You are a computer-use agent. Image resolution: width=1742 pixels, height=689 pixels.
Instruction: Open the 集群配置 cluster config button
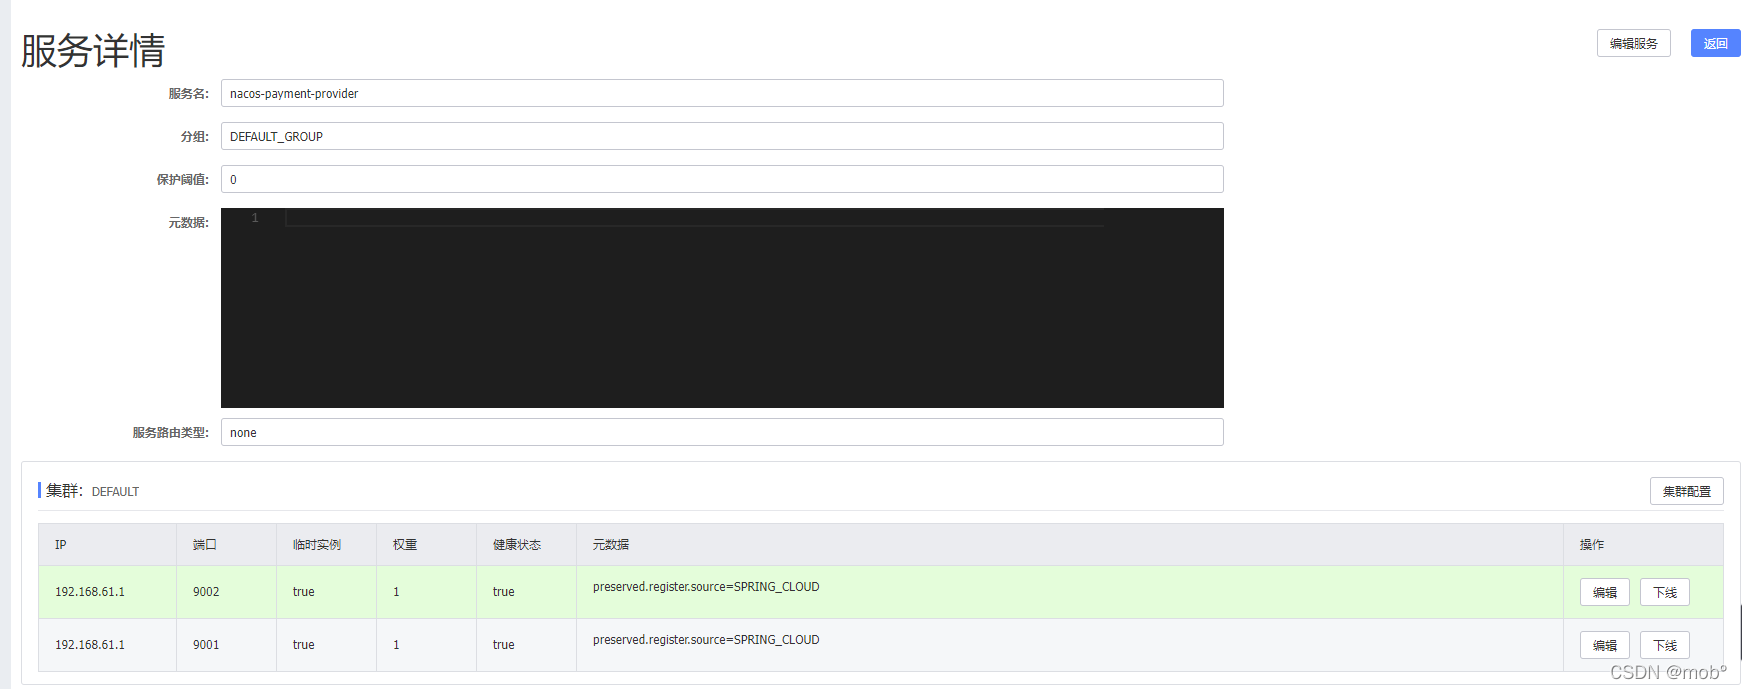(1686, 491)
